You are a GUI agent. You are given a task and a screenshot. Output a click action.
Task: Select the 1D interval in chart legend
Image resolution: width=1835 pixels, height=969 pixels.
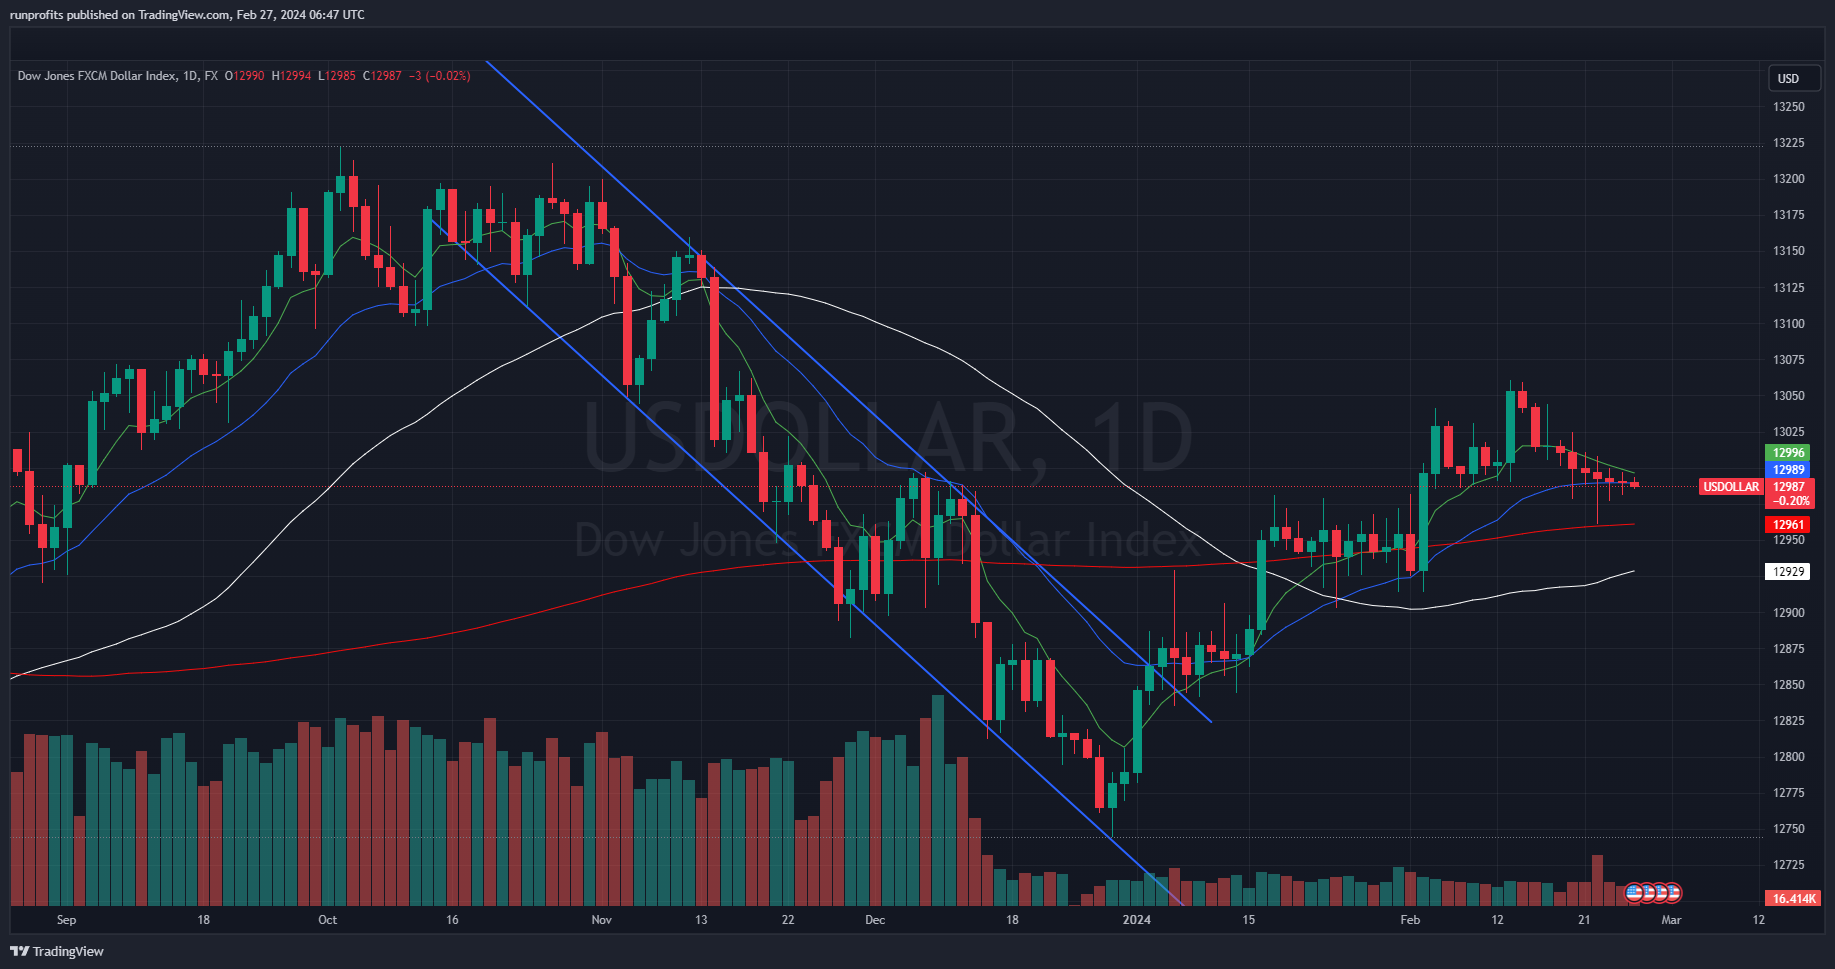pos(190,76)
